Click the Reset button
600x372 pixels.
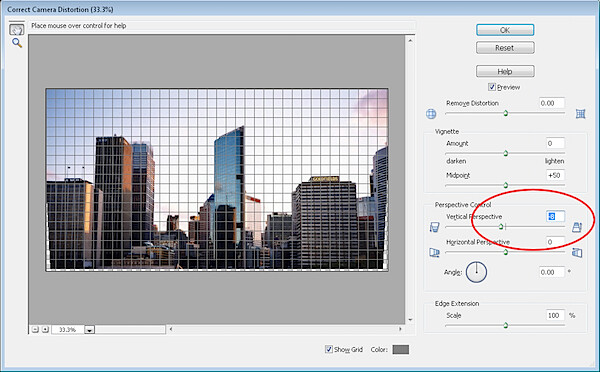(505, 48)
